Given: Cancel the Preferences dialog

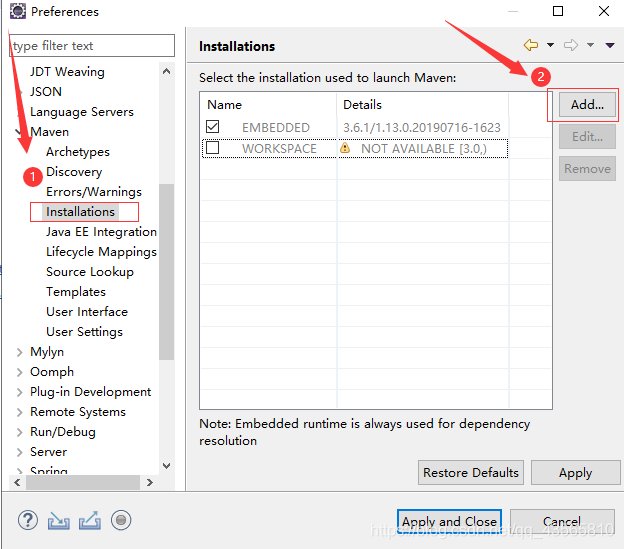Looking at the screenshot, I should tap(562, 521).
